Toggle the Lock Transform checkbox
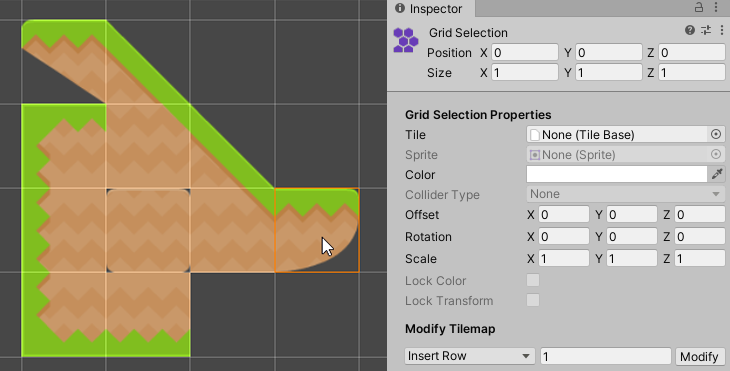The width and height of the screenshot is (730, 371). tap(533, 300)
